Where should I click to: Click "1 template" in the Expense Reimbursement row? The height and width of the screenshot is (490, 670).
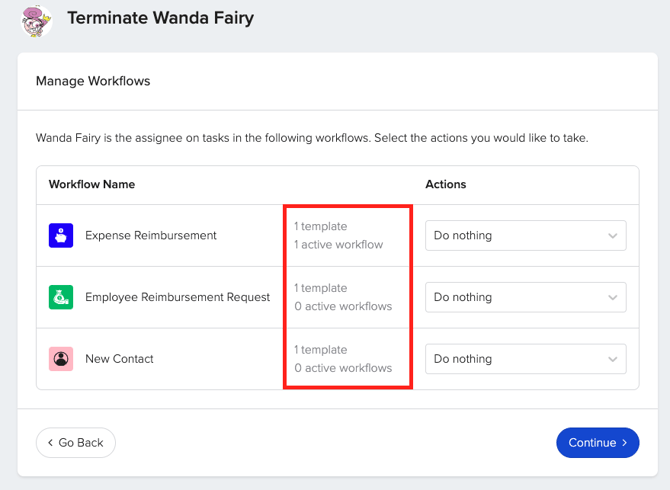tap(320, 226)
